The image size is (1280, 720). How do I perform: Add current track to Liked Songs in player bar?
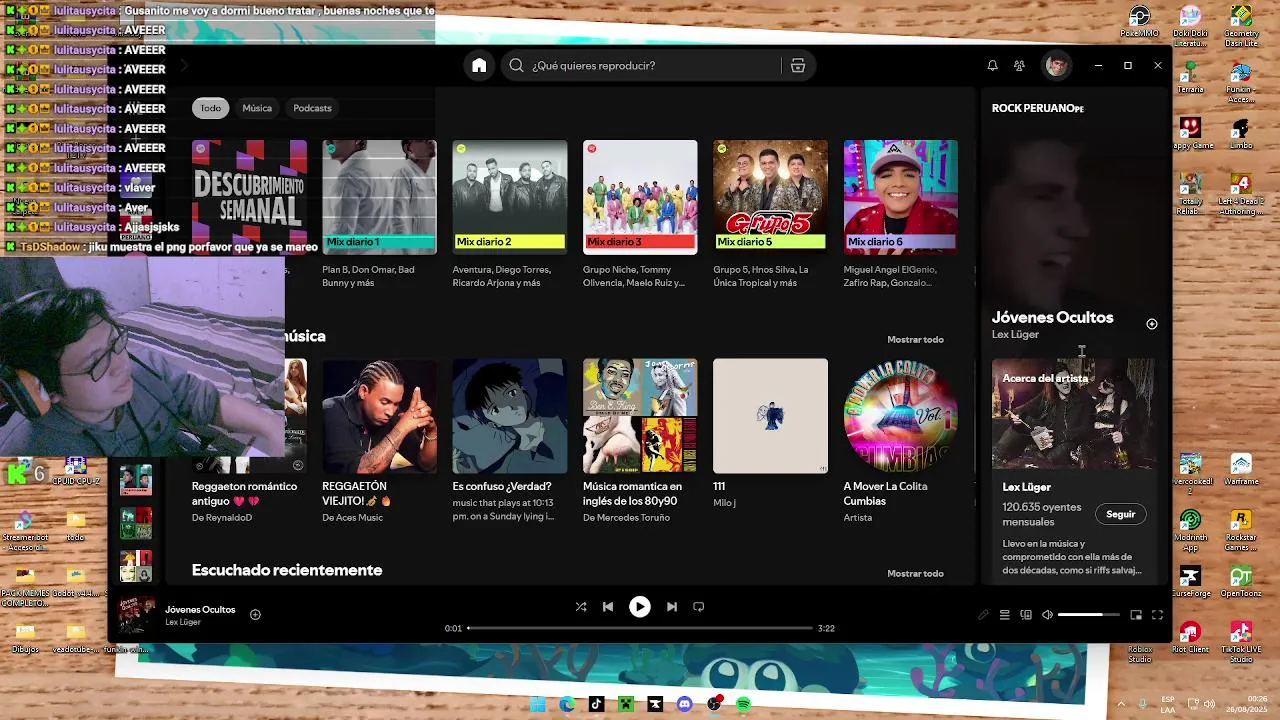(x=255, y=614)
